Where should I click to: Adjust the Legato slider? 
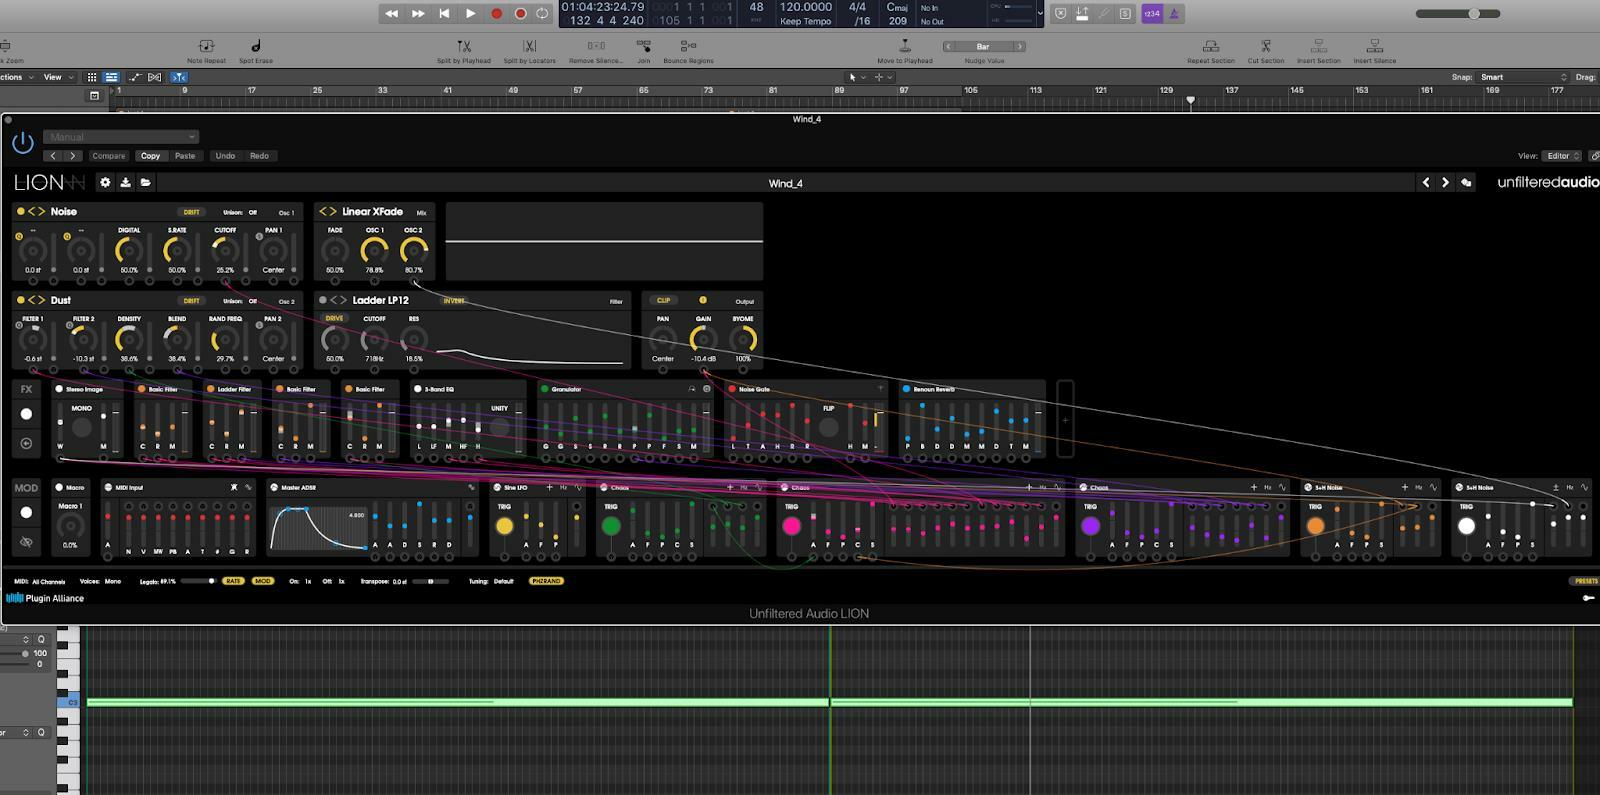[x=198, y=581]
